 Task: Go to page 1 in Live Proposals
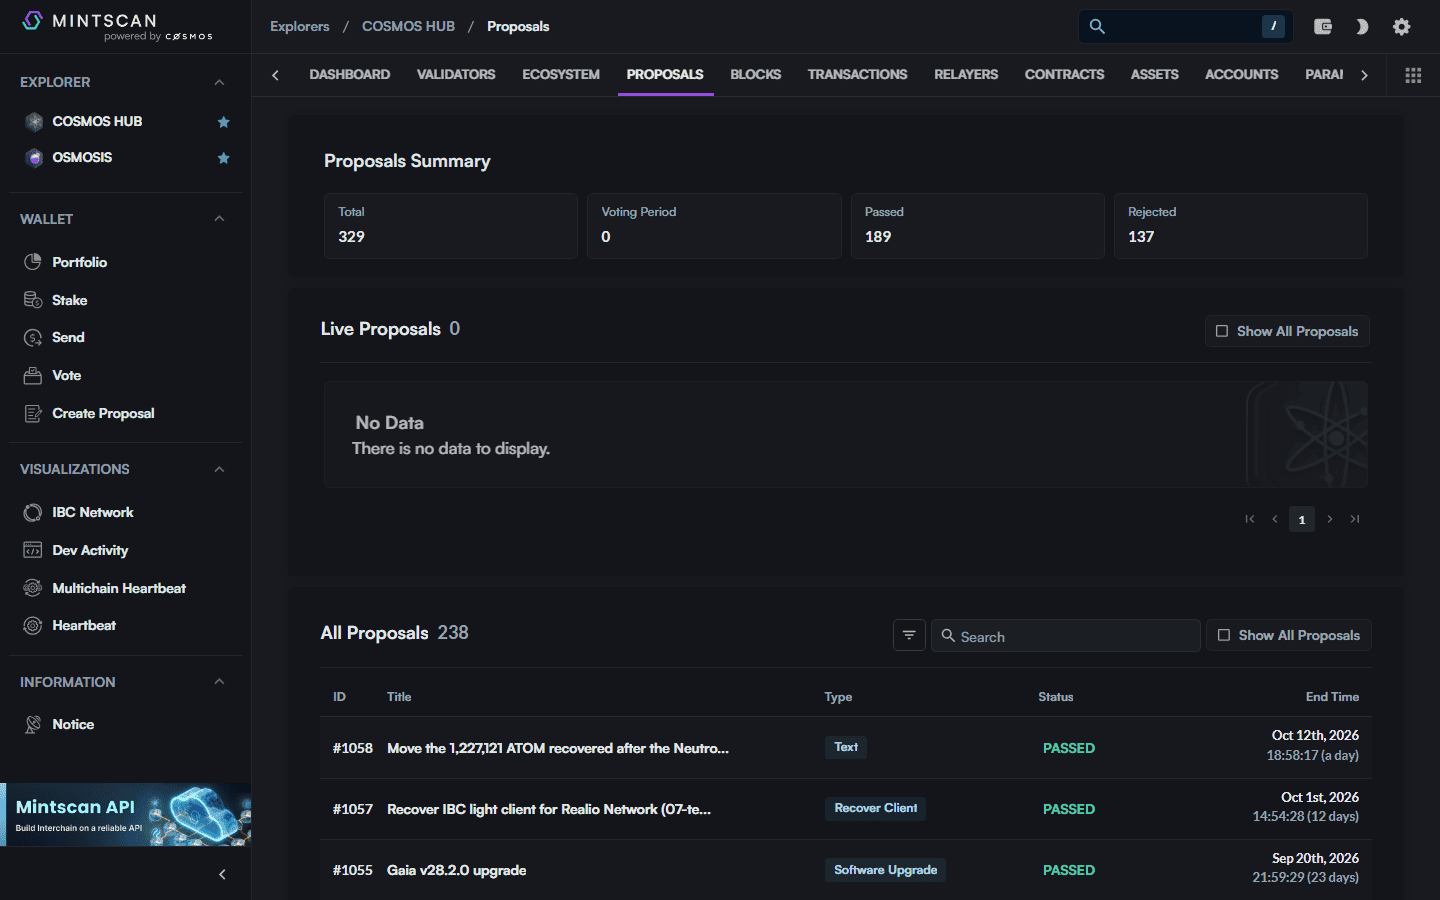(1301, 520)
